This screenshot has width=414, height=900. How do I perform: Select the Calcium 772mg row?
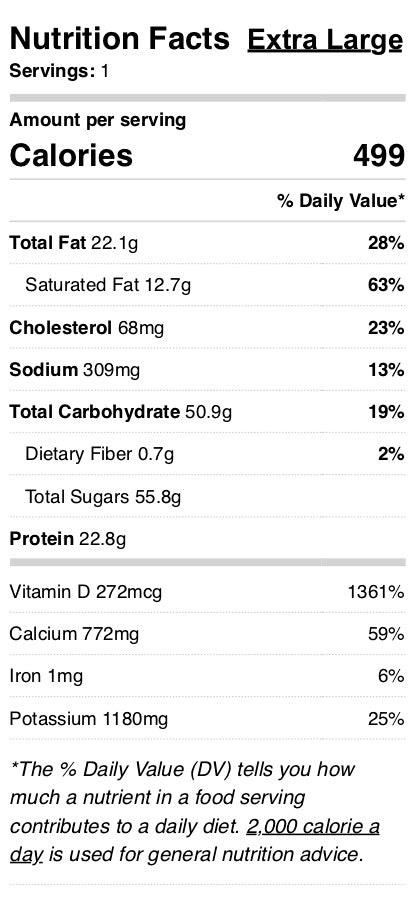(x=207, y=634)
